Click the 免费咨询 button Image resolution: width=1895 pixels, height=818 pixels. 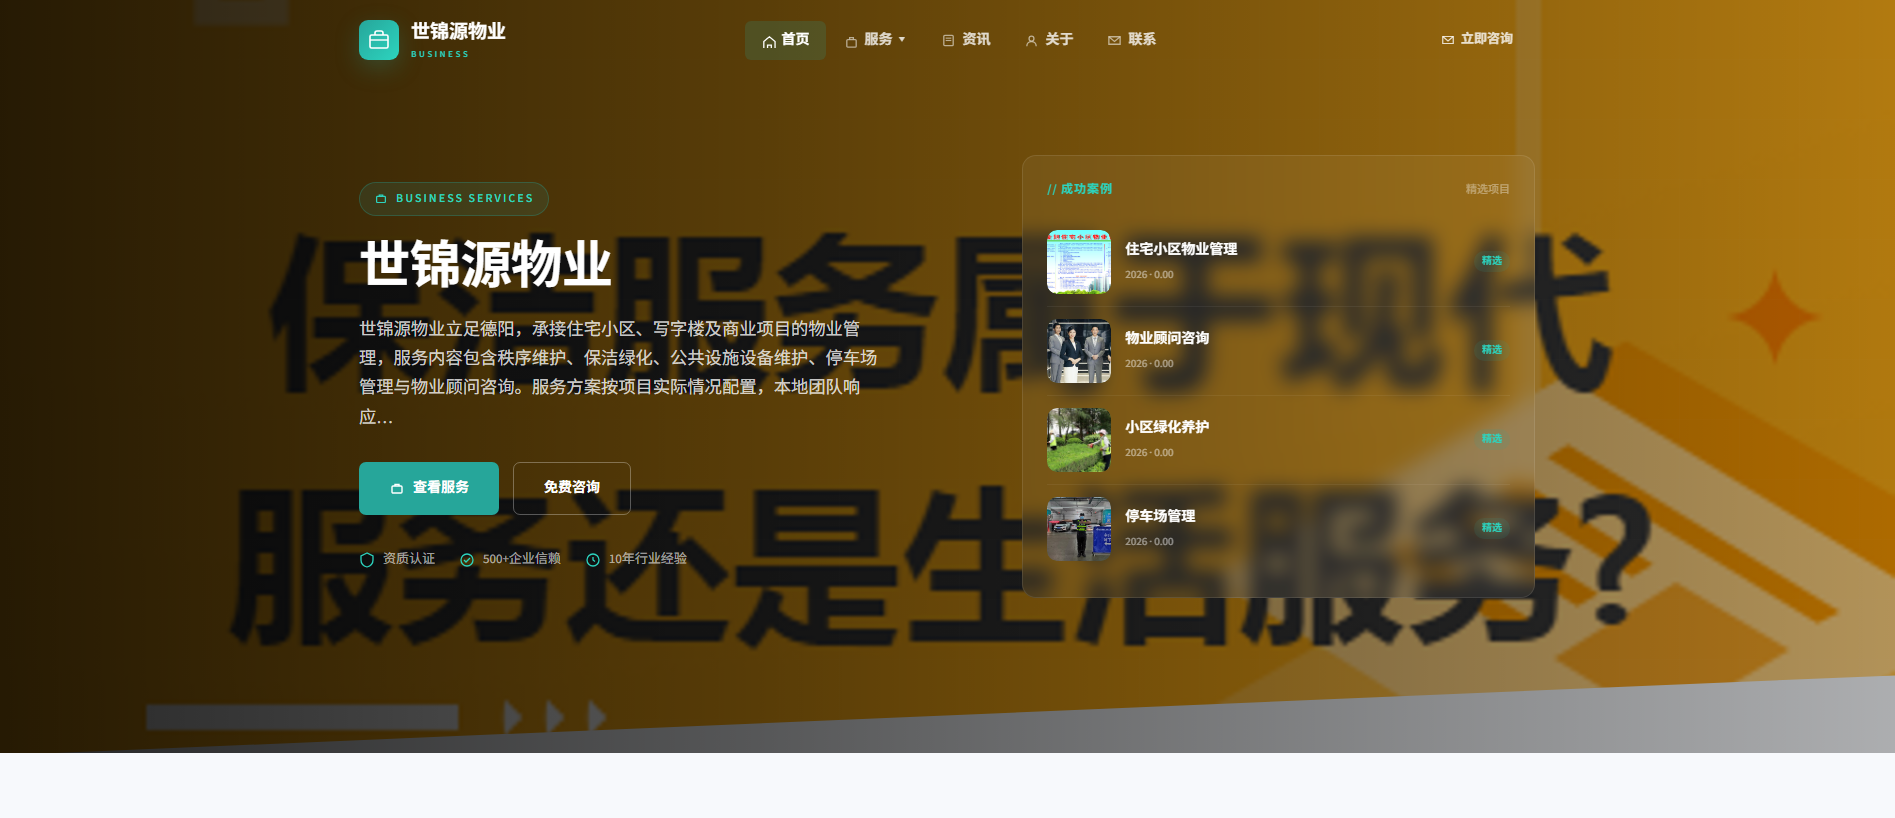point(572,488)
